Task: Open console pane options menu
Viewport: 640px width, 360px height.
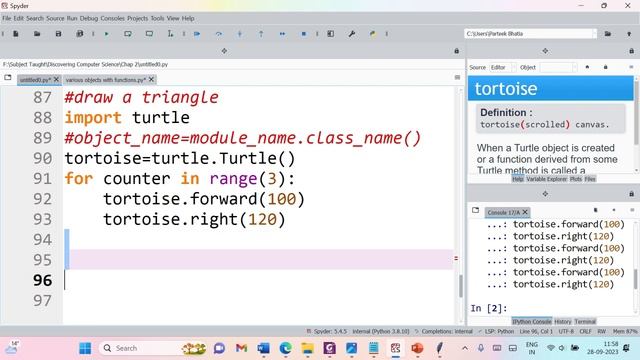Action: [x=632, y=210]
